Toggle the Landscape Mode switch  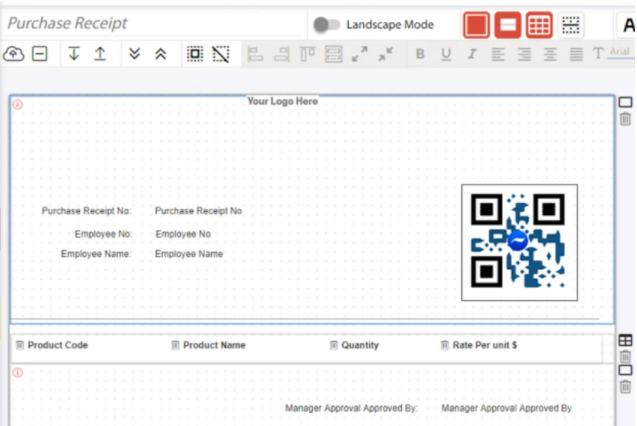pos(326,25)
